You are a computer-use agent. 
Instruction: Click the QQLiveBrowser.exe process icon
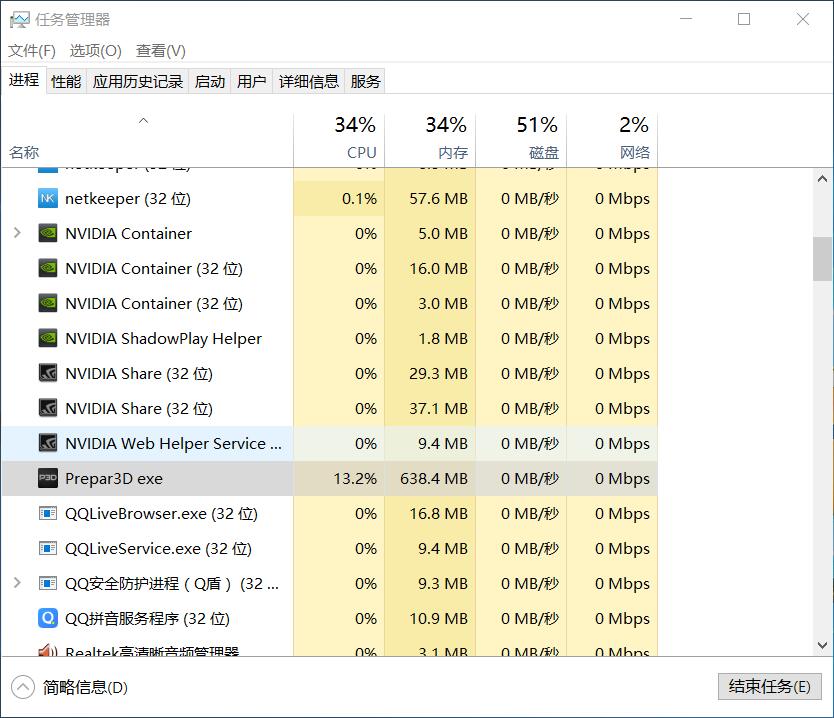pyautogui.click(x=48, y=513)
